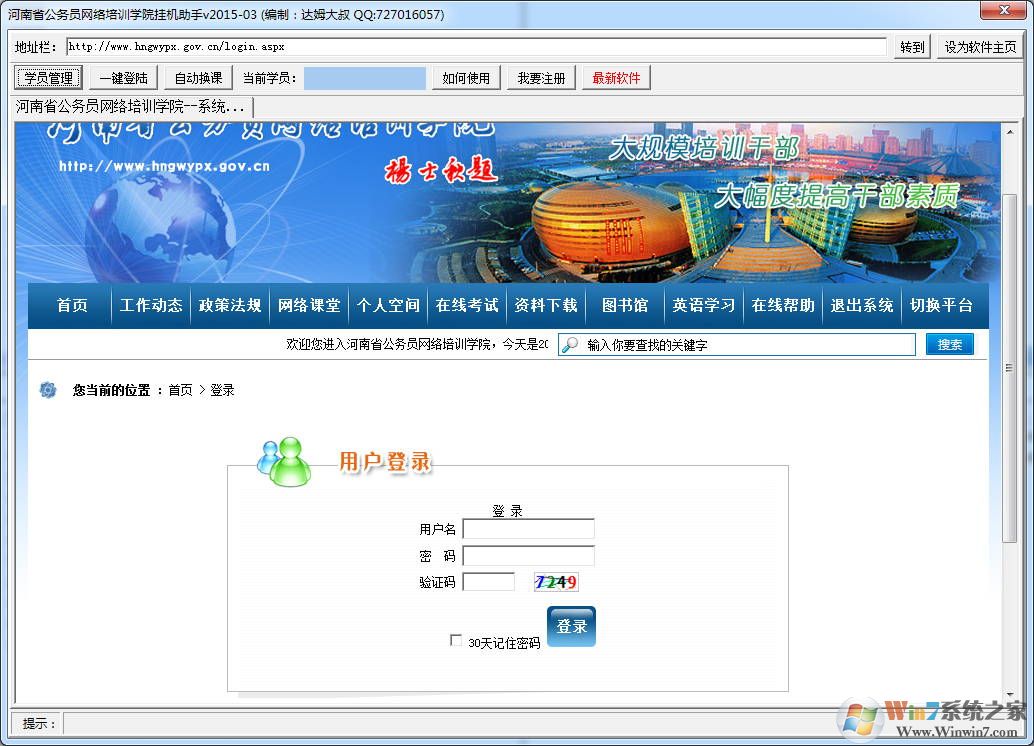Click the captcha image showing 7249
The image size is (1034, 746).
[x=556, y=581]
